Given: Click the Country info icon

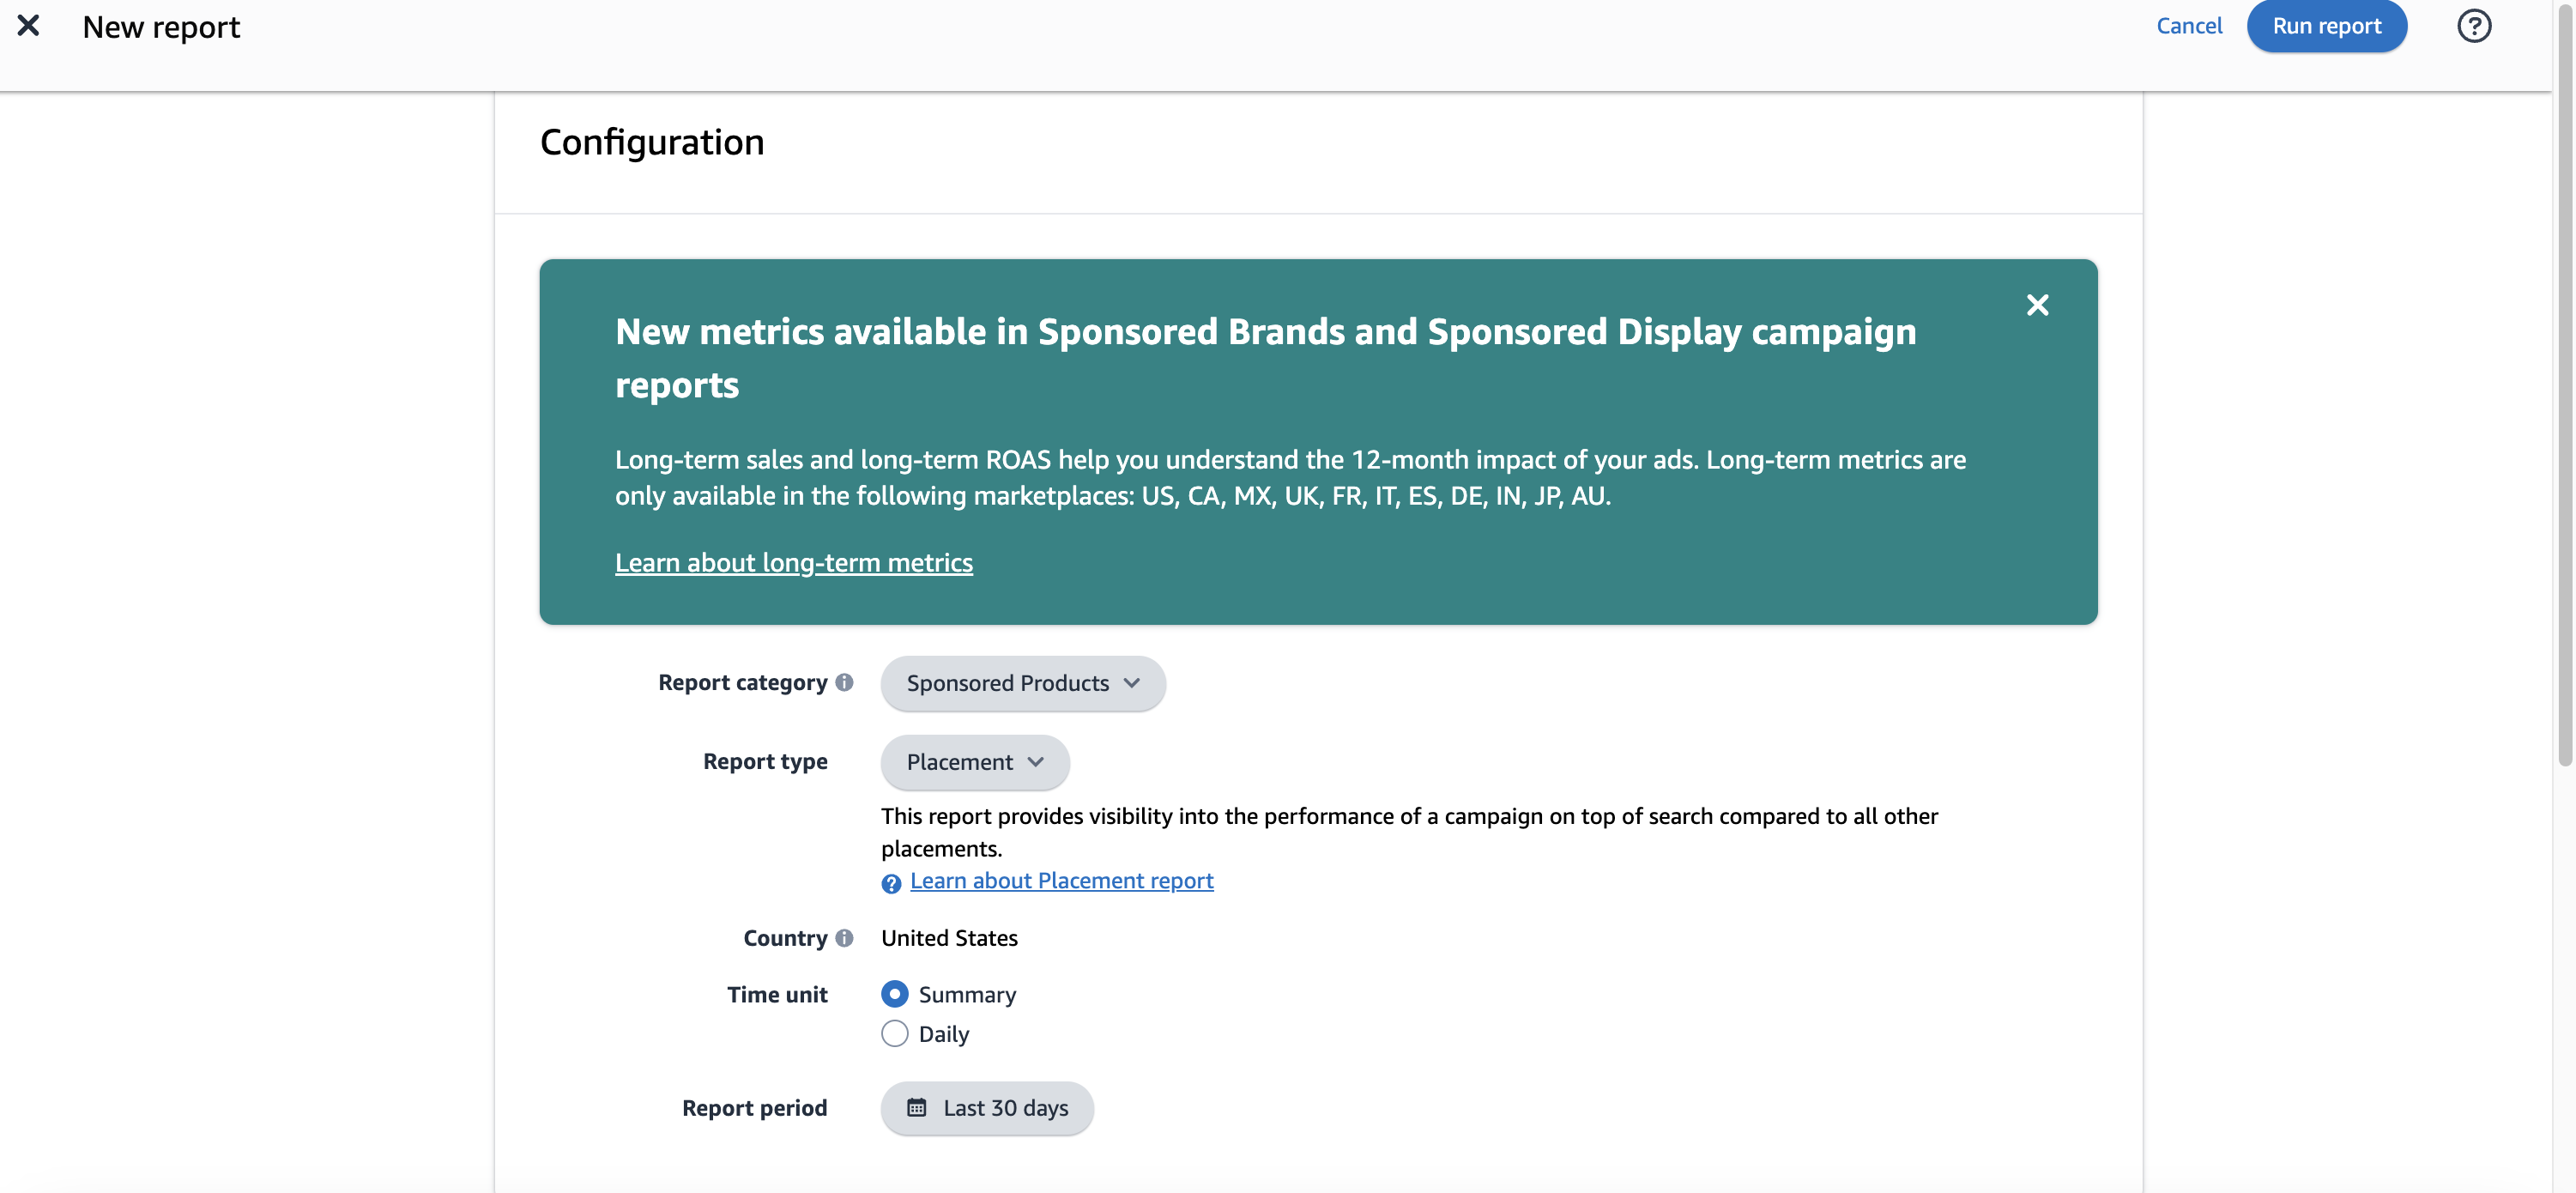Looking at the screenshot, I should [844, 938].
